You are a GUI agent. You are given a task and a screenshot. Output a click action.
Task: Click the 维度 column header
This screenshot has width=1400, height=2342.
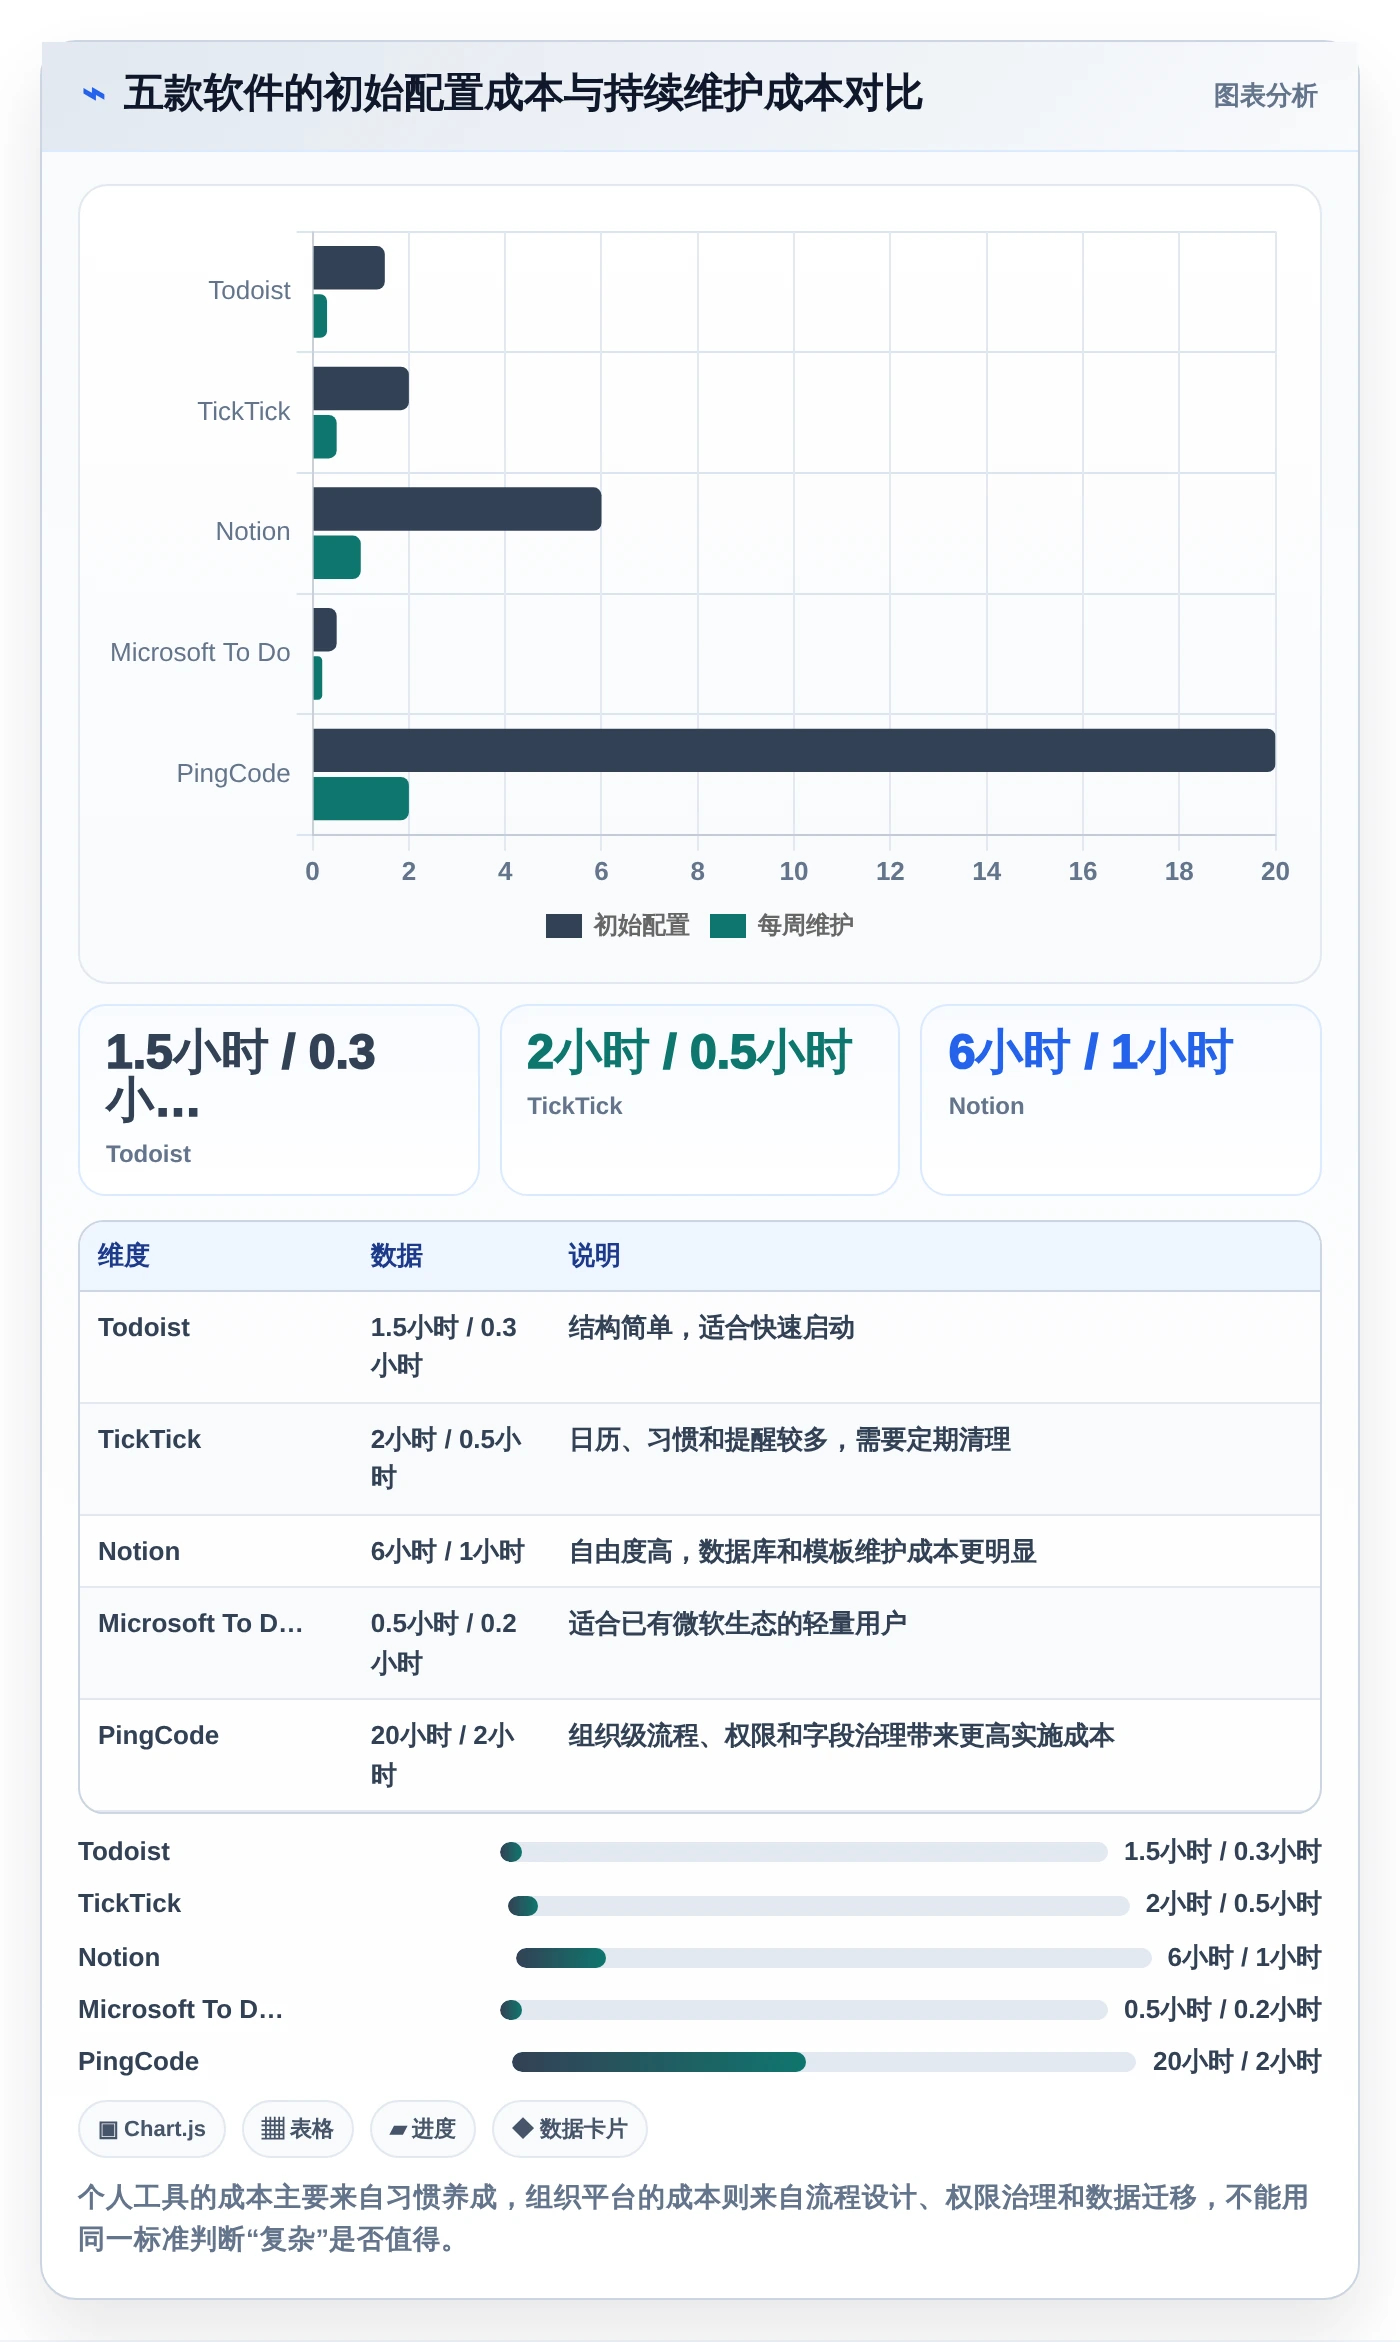pyautogui.click(x=124, y=1256)
